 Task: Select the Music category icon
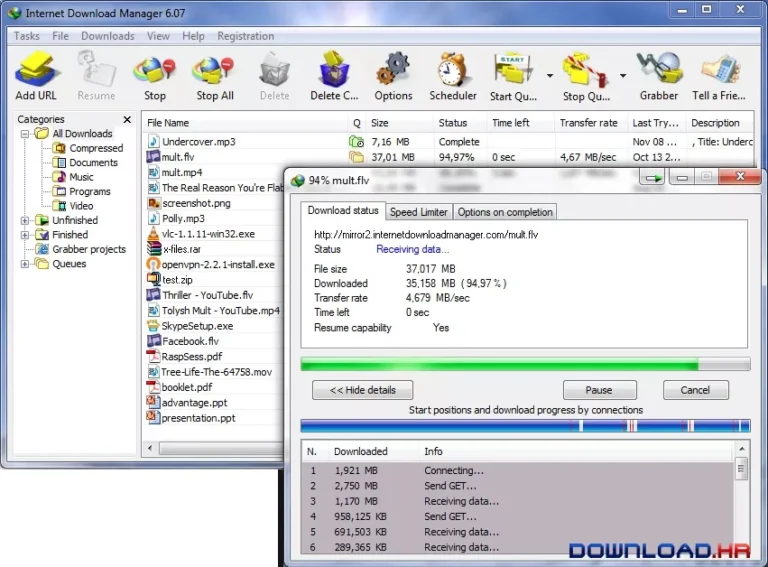(59, 177)
